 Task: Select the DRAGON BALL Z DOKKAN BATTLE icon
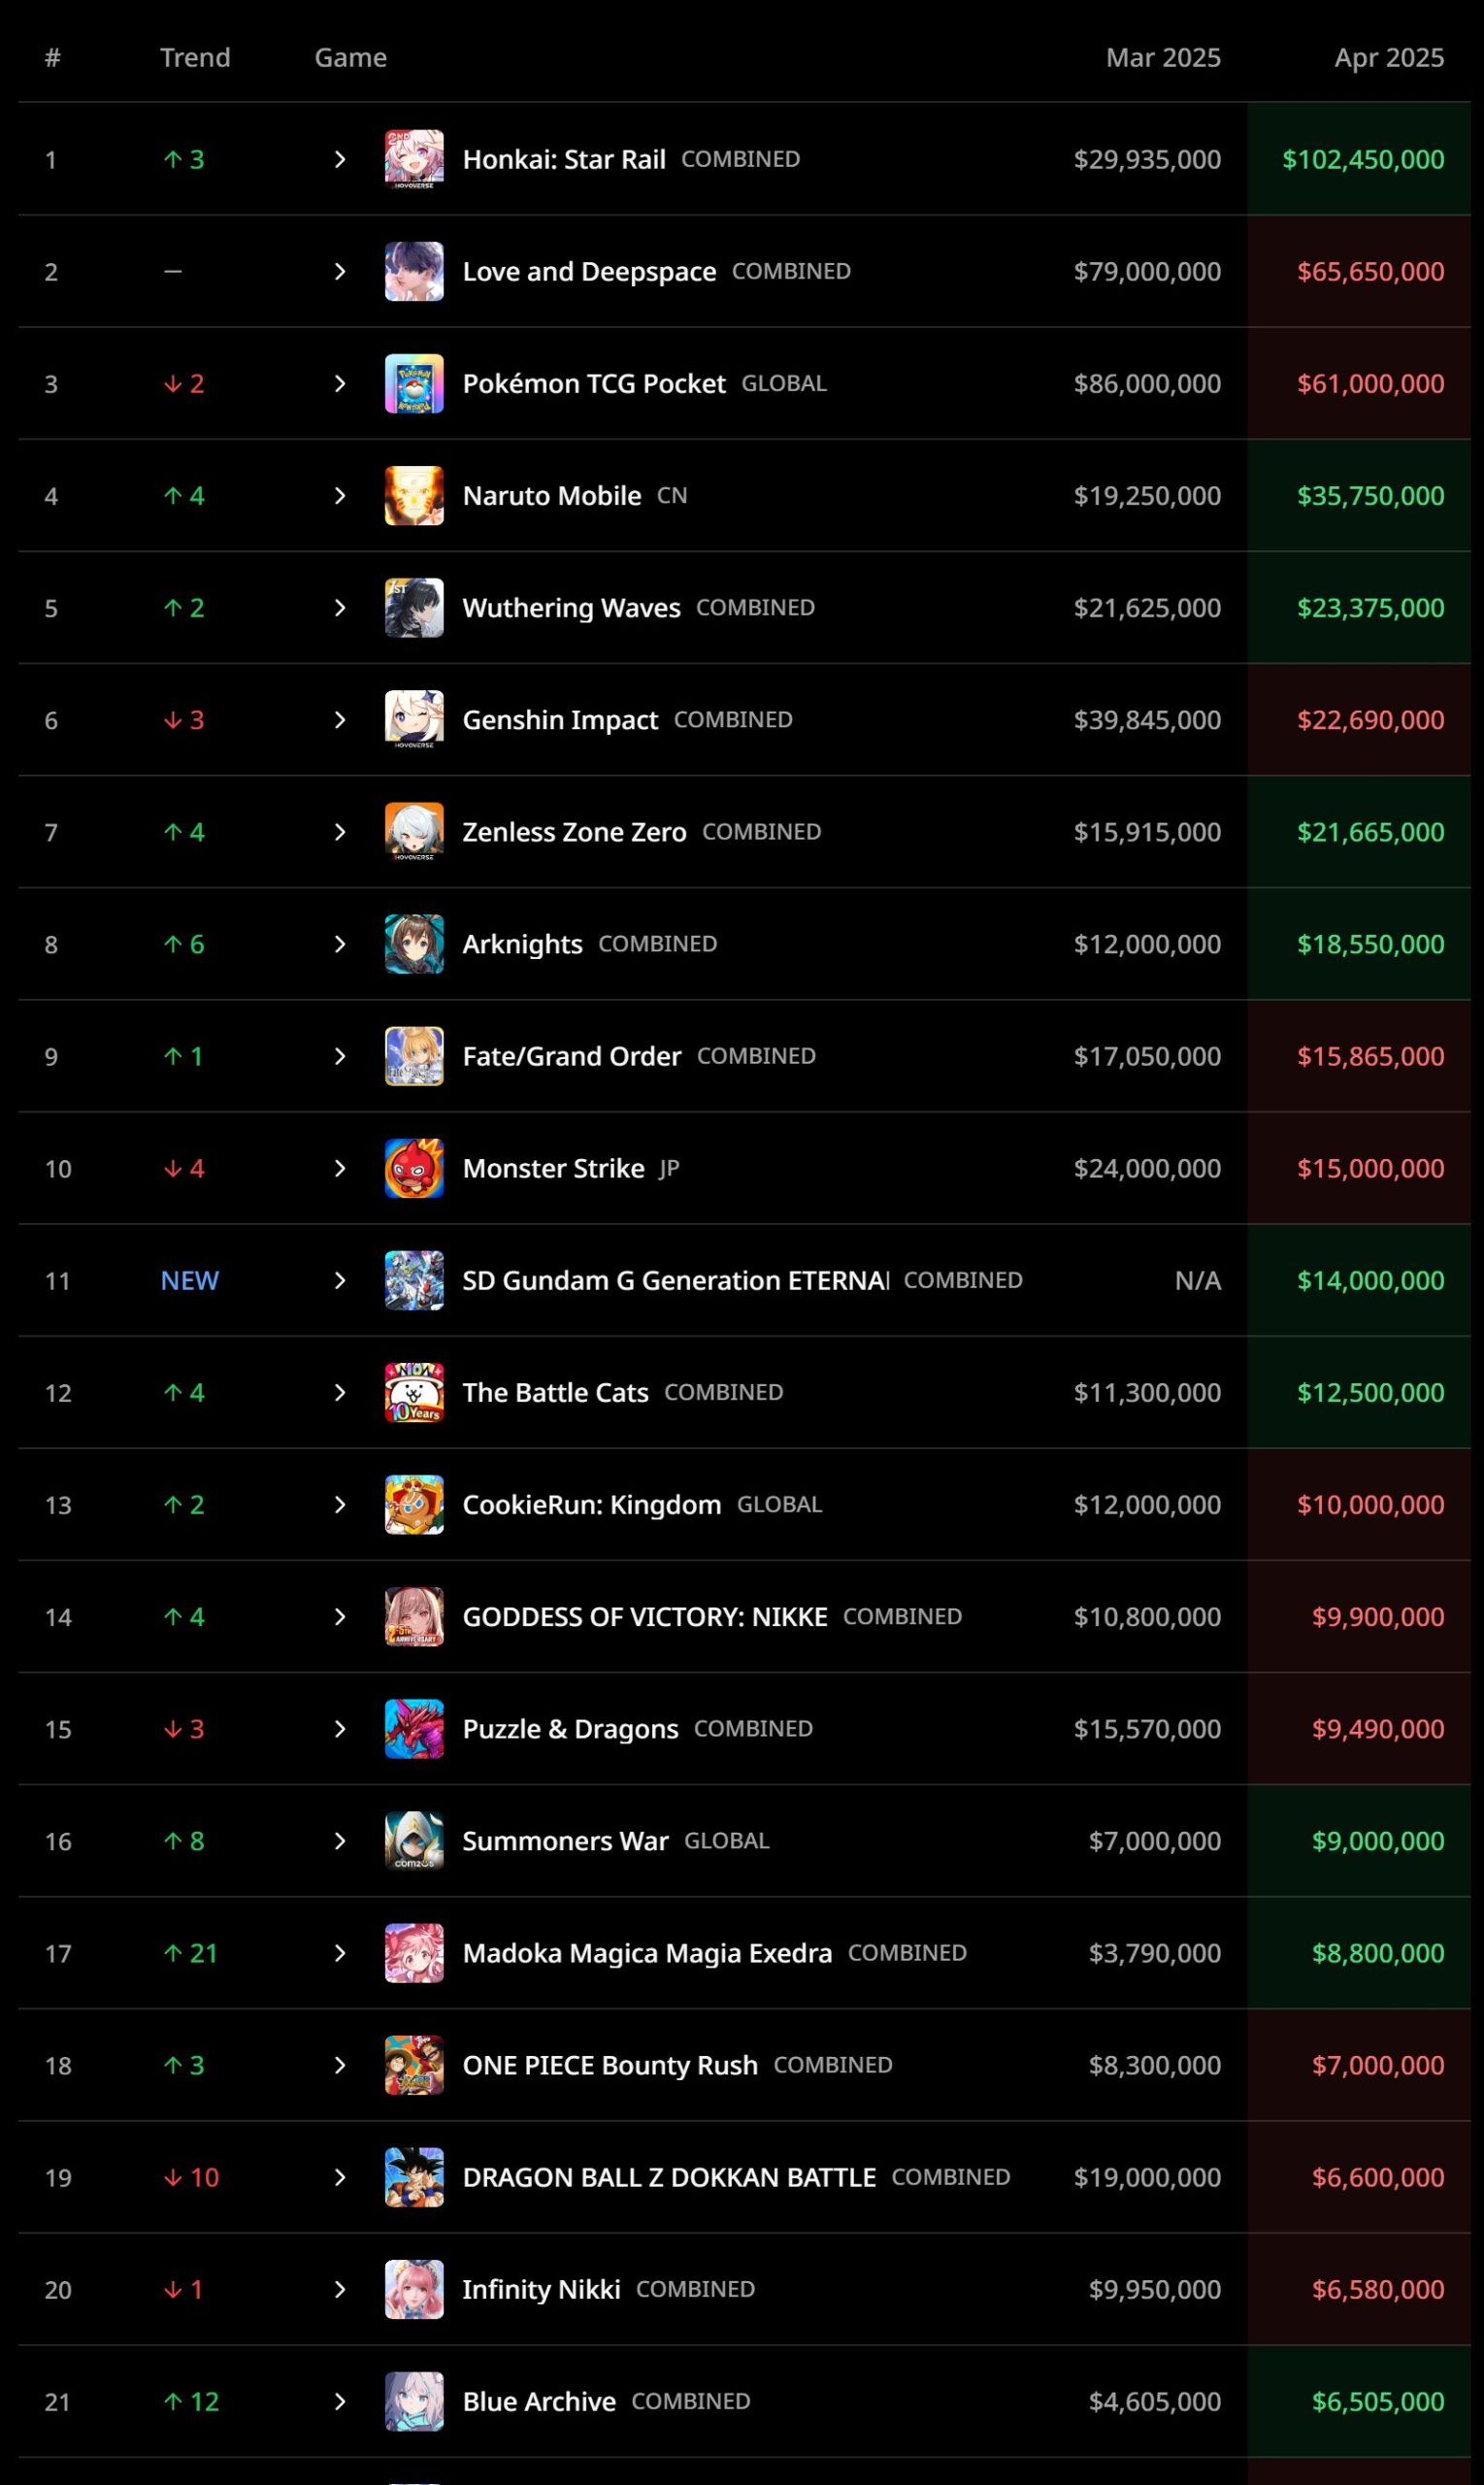414,2177
